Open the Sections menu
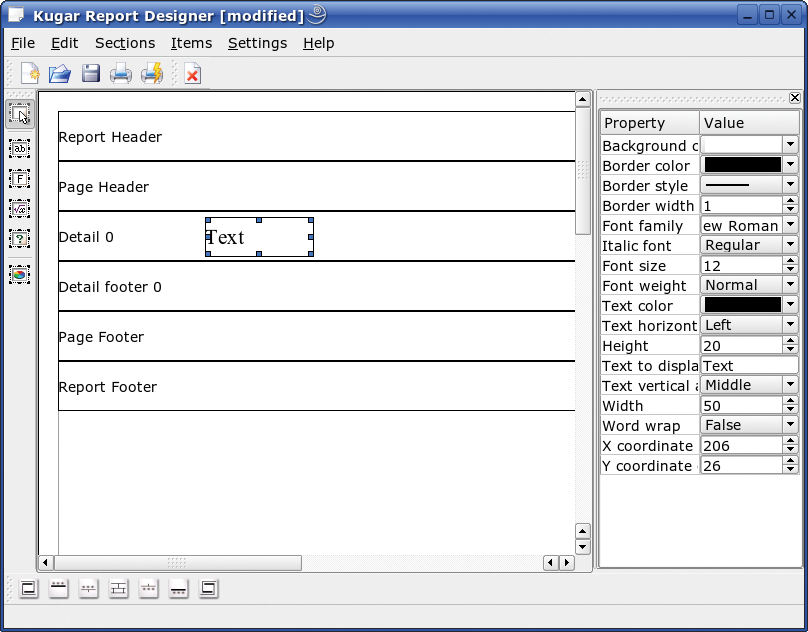The height and width of the screenshot is (632, 808). click(x=125, y=43)
